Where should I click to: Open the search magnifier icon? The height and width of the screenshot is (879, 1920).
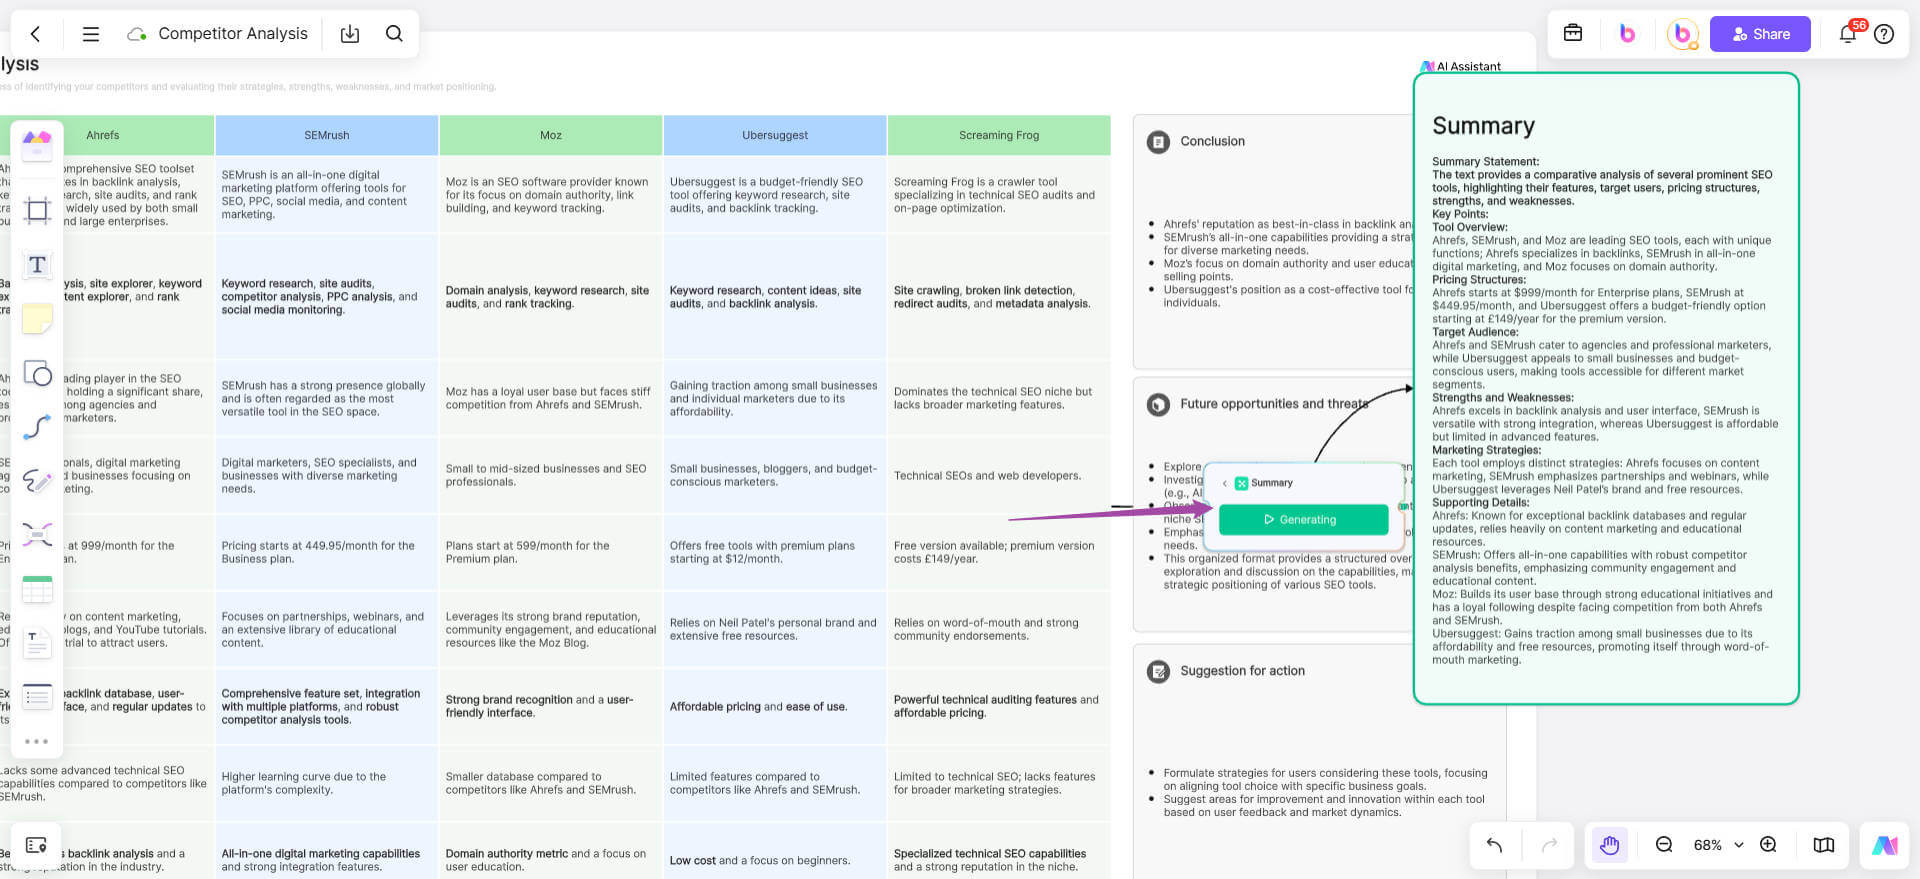click(x=395, y=34)
